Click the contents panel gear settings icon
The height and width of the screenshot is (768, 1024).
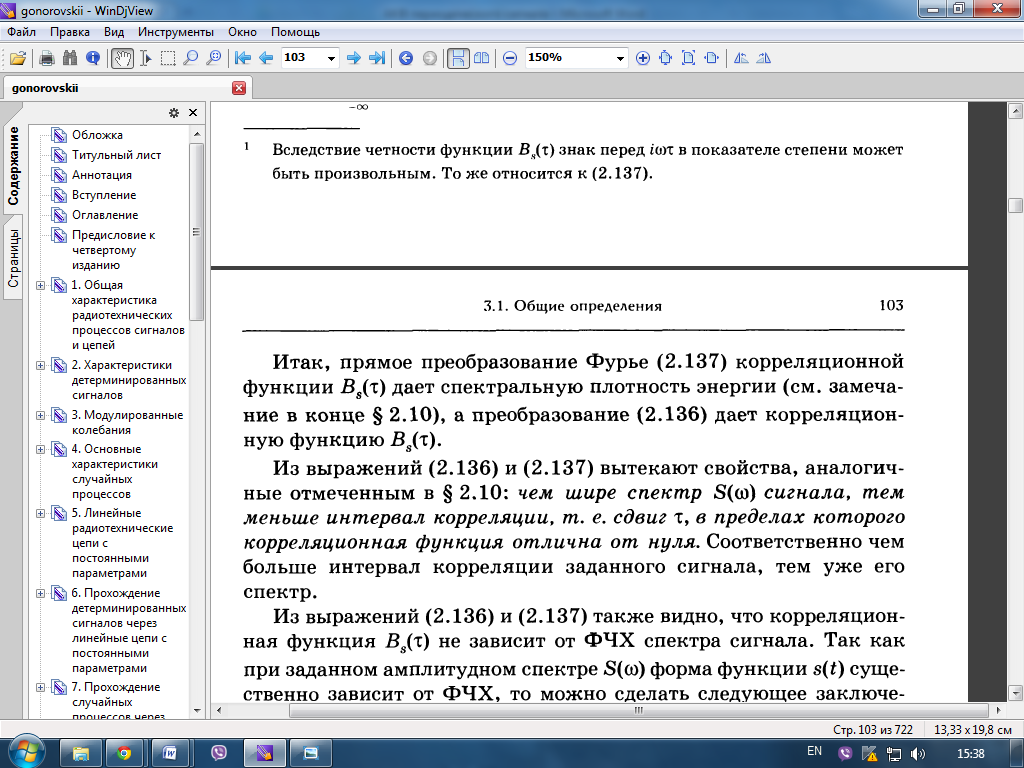pyautogui.click(x=174, y=113)
